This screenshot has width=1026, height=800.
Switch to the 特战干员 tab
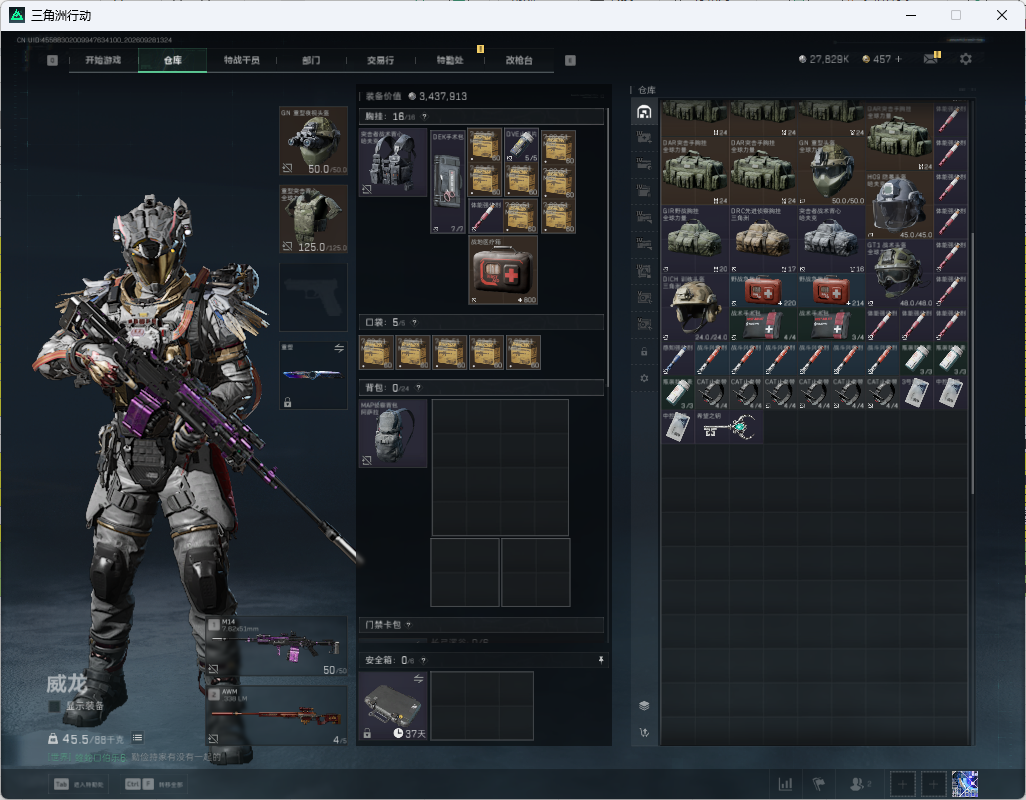tap(242, 60)
